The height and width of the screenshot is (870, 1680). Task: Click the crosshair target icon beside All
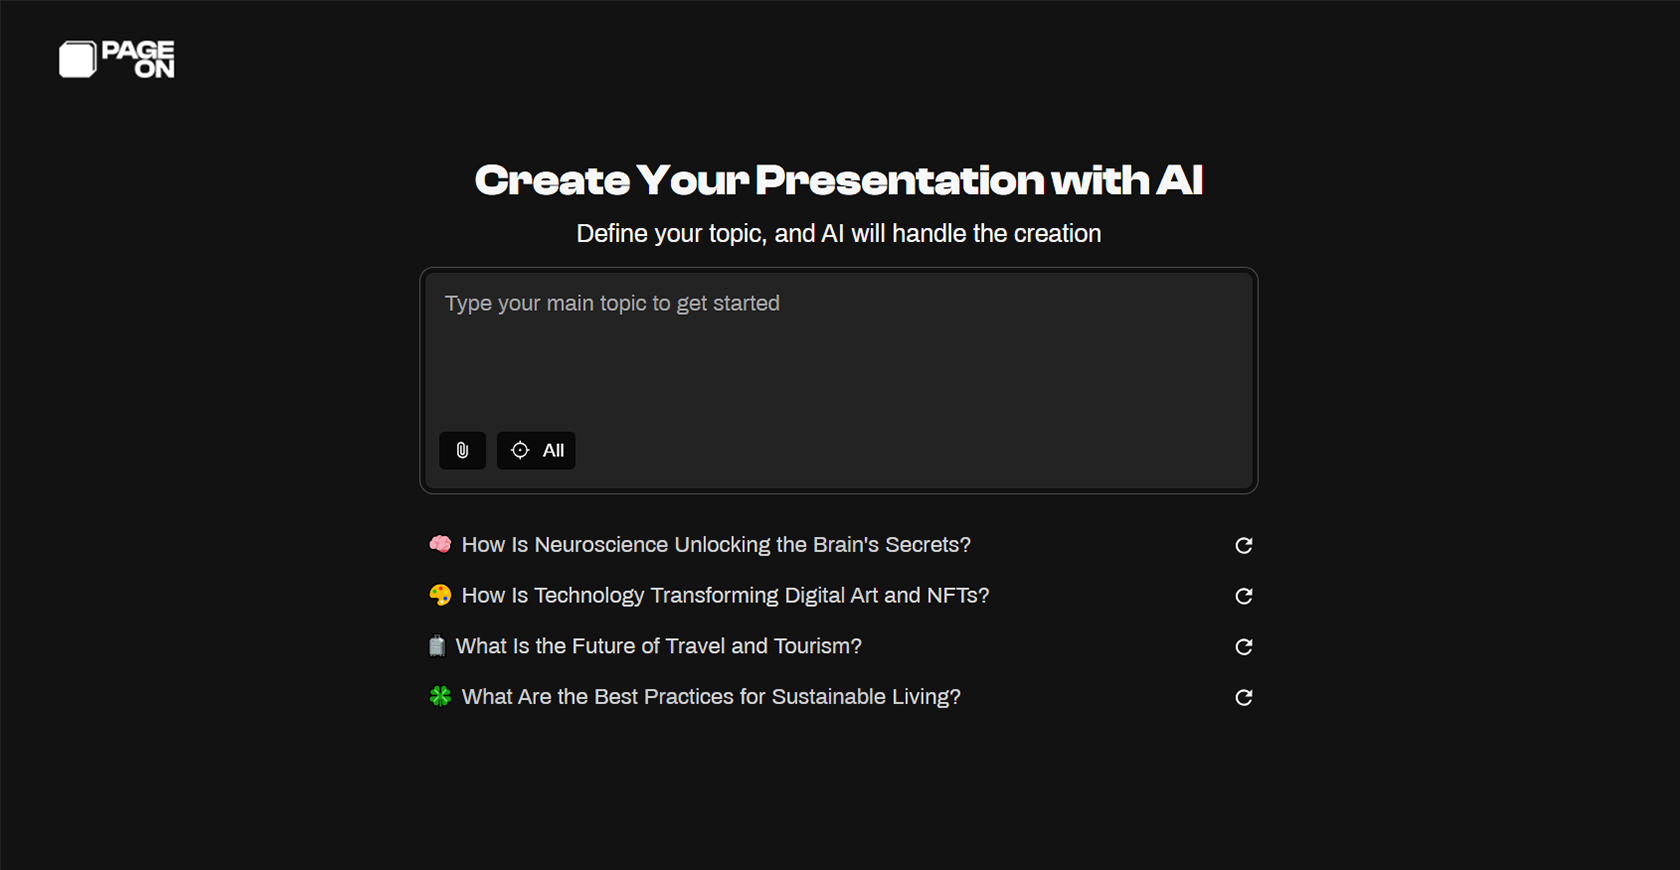[x=520, y=450]
